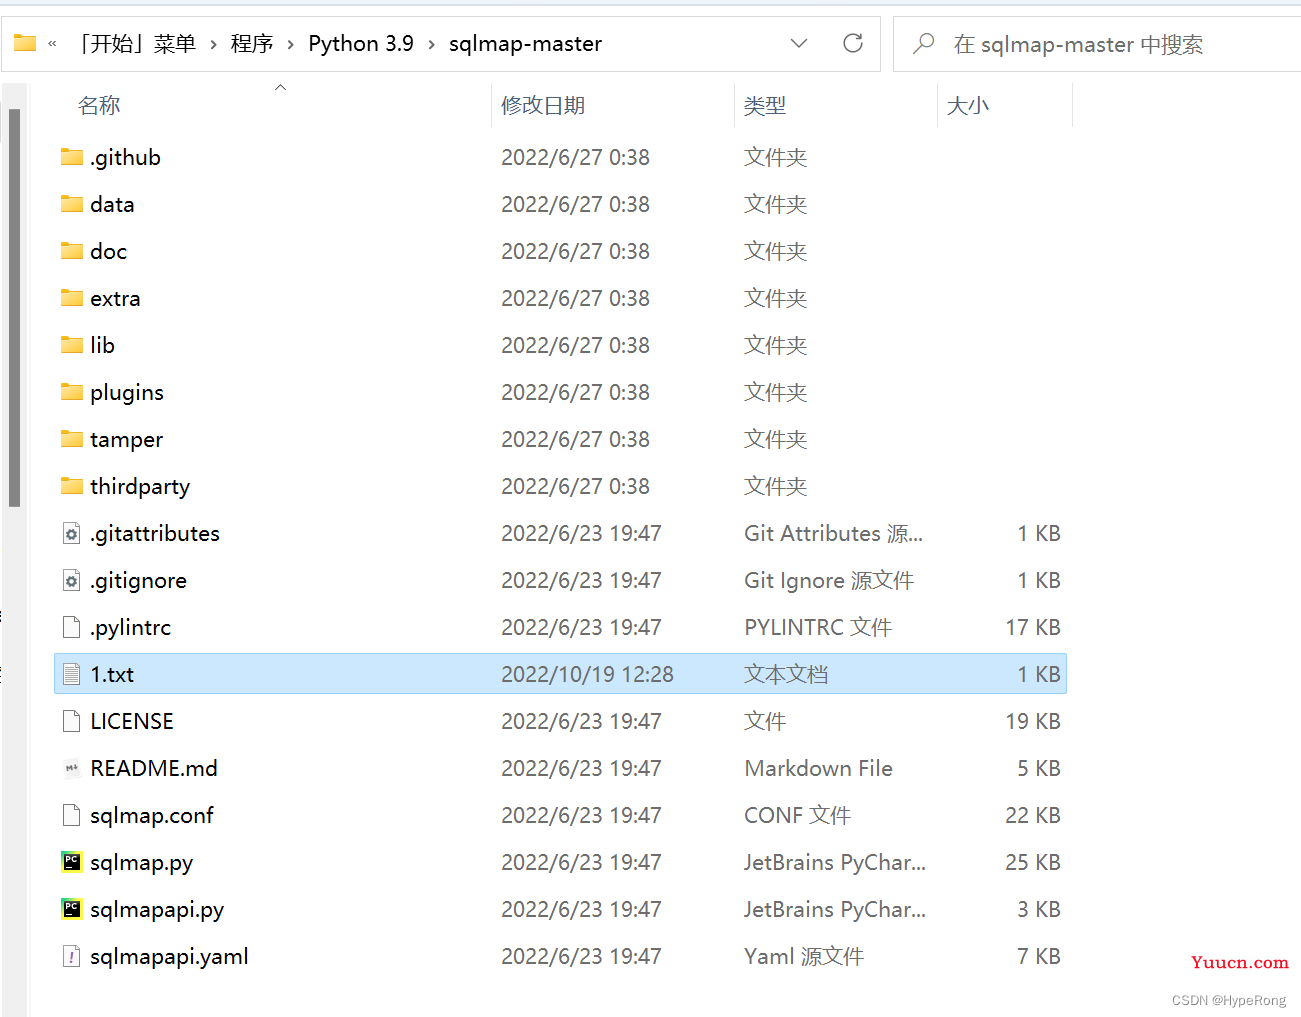Click the .github folder icon
Viewport: 1301px width, 1017px height.
pos(72,157)
